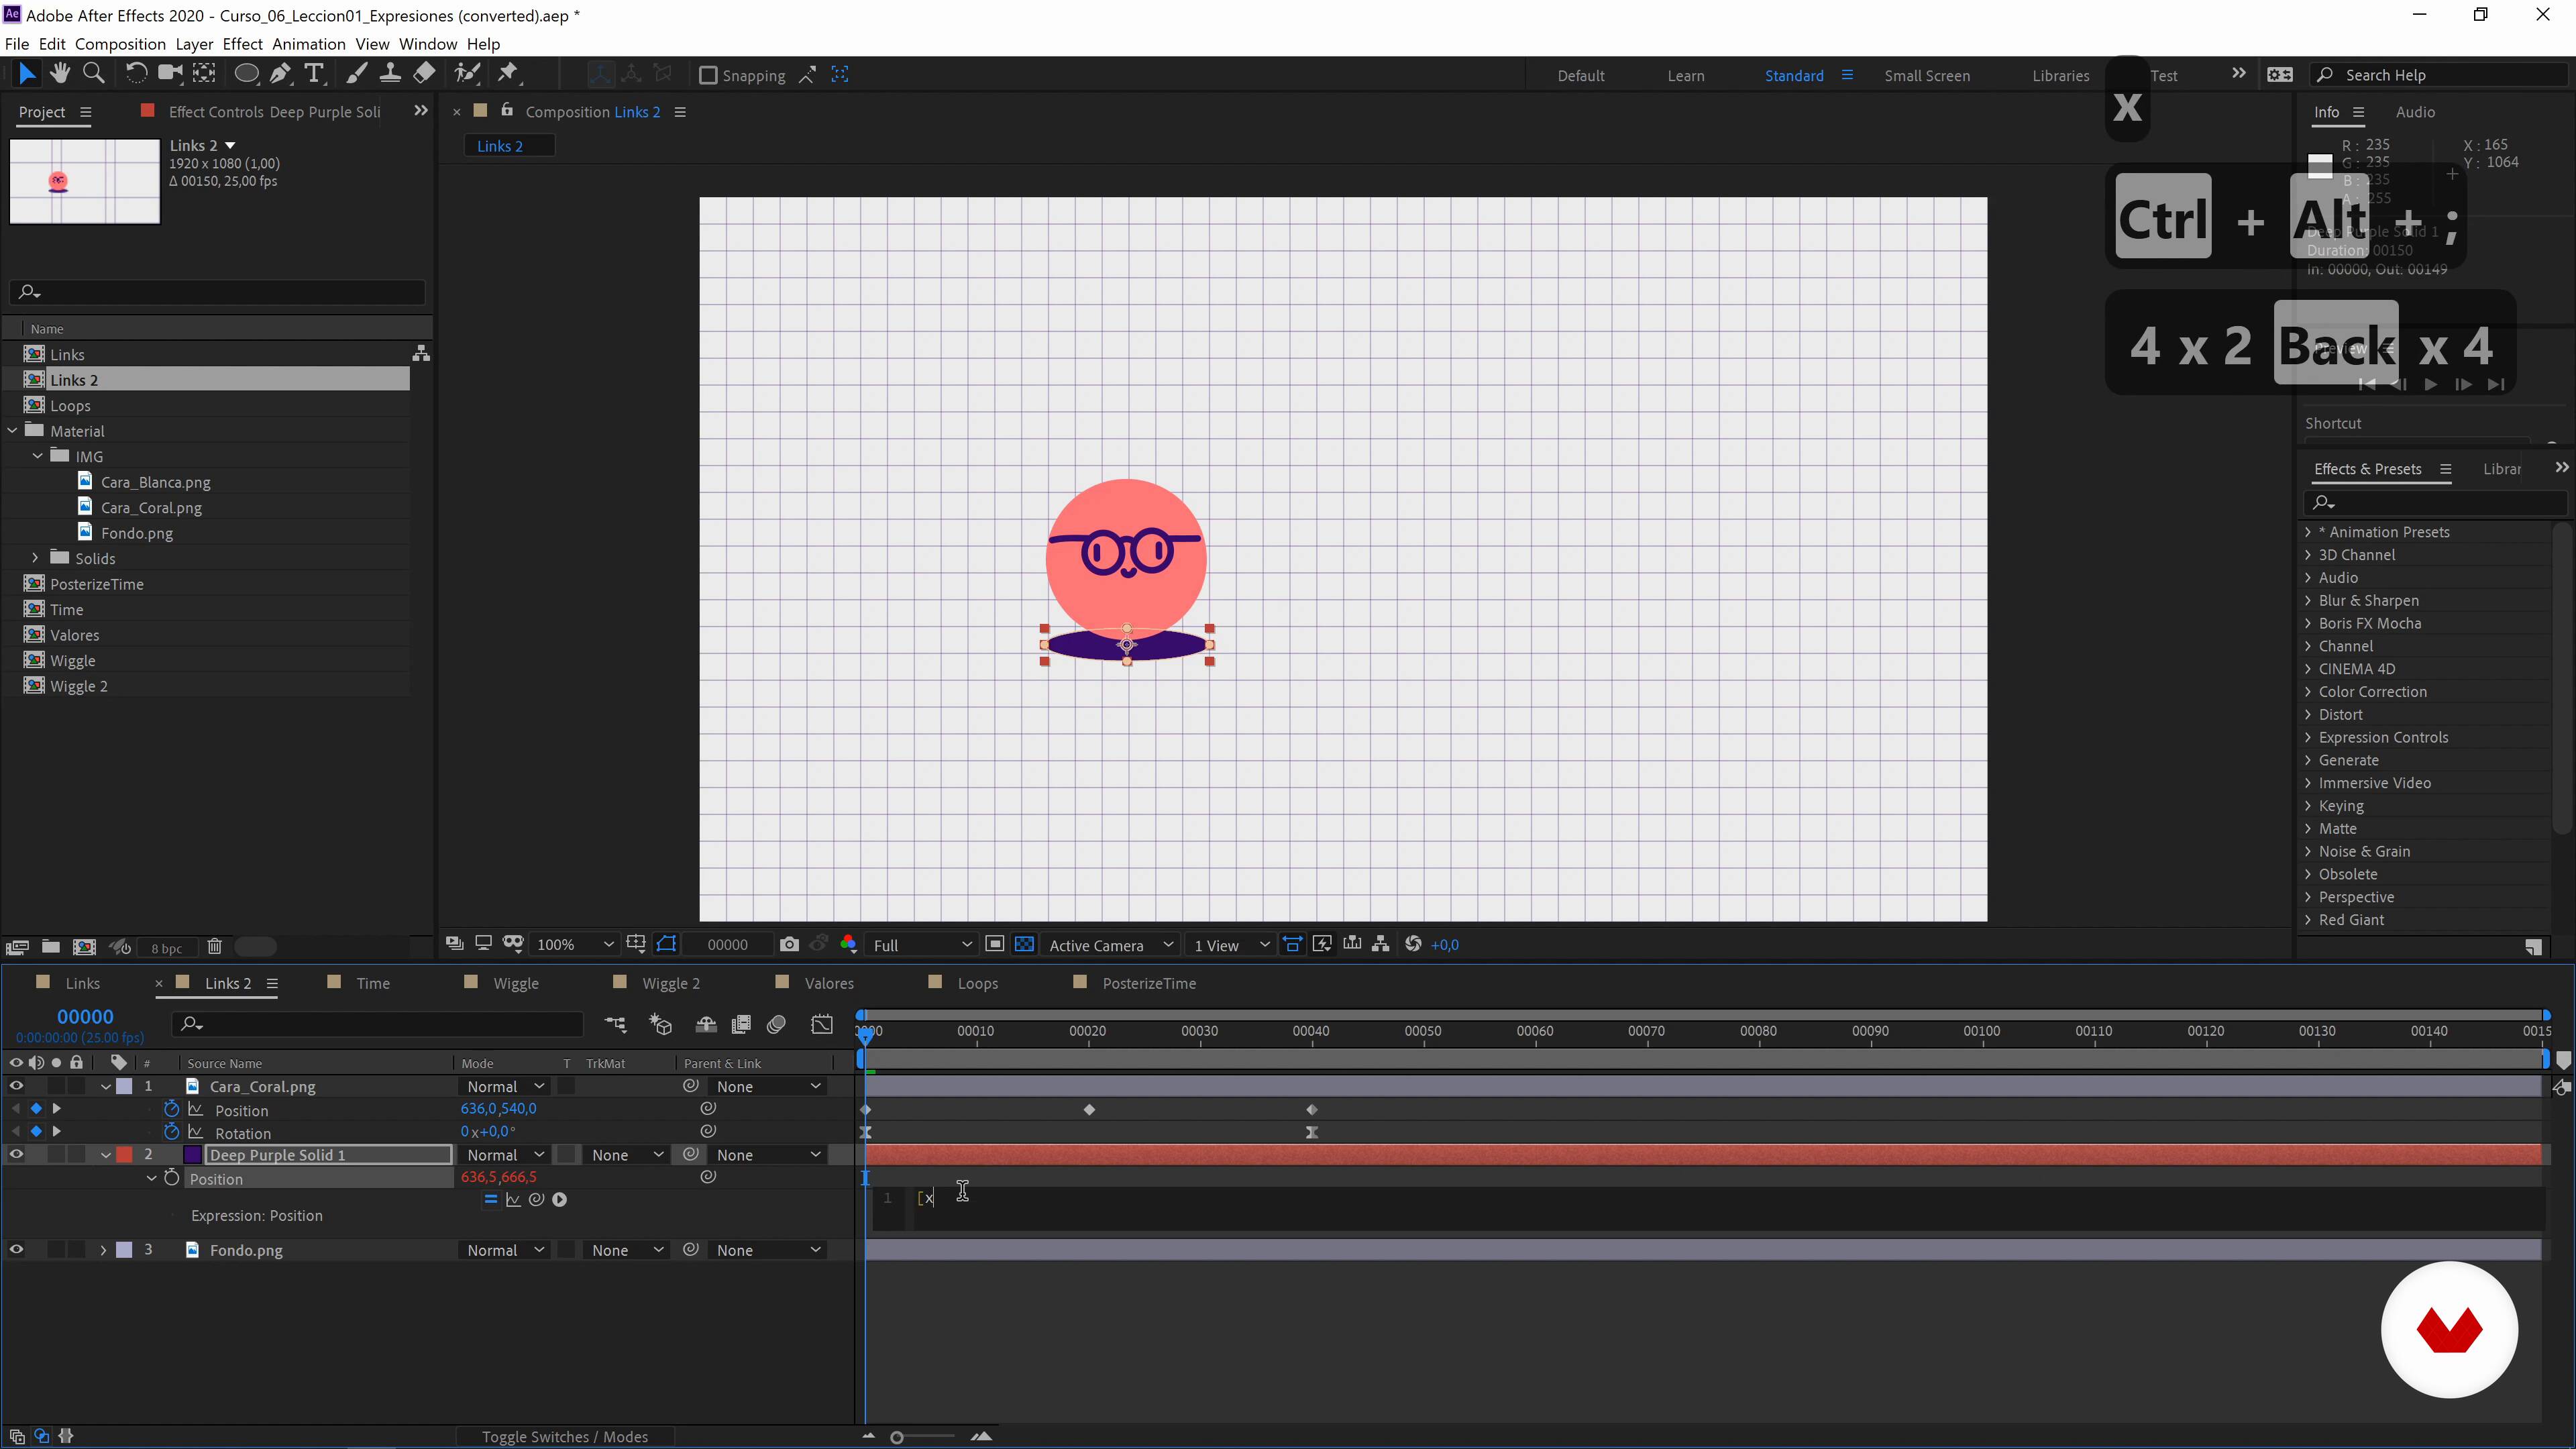Select the Roto Brush tool
The width and height of the screenshot is (2576, 1449).
click(x=466, y=73)
